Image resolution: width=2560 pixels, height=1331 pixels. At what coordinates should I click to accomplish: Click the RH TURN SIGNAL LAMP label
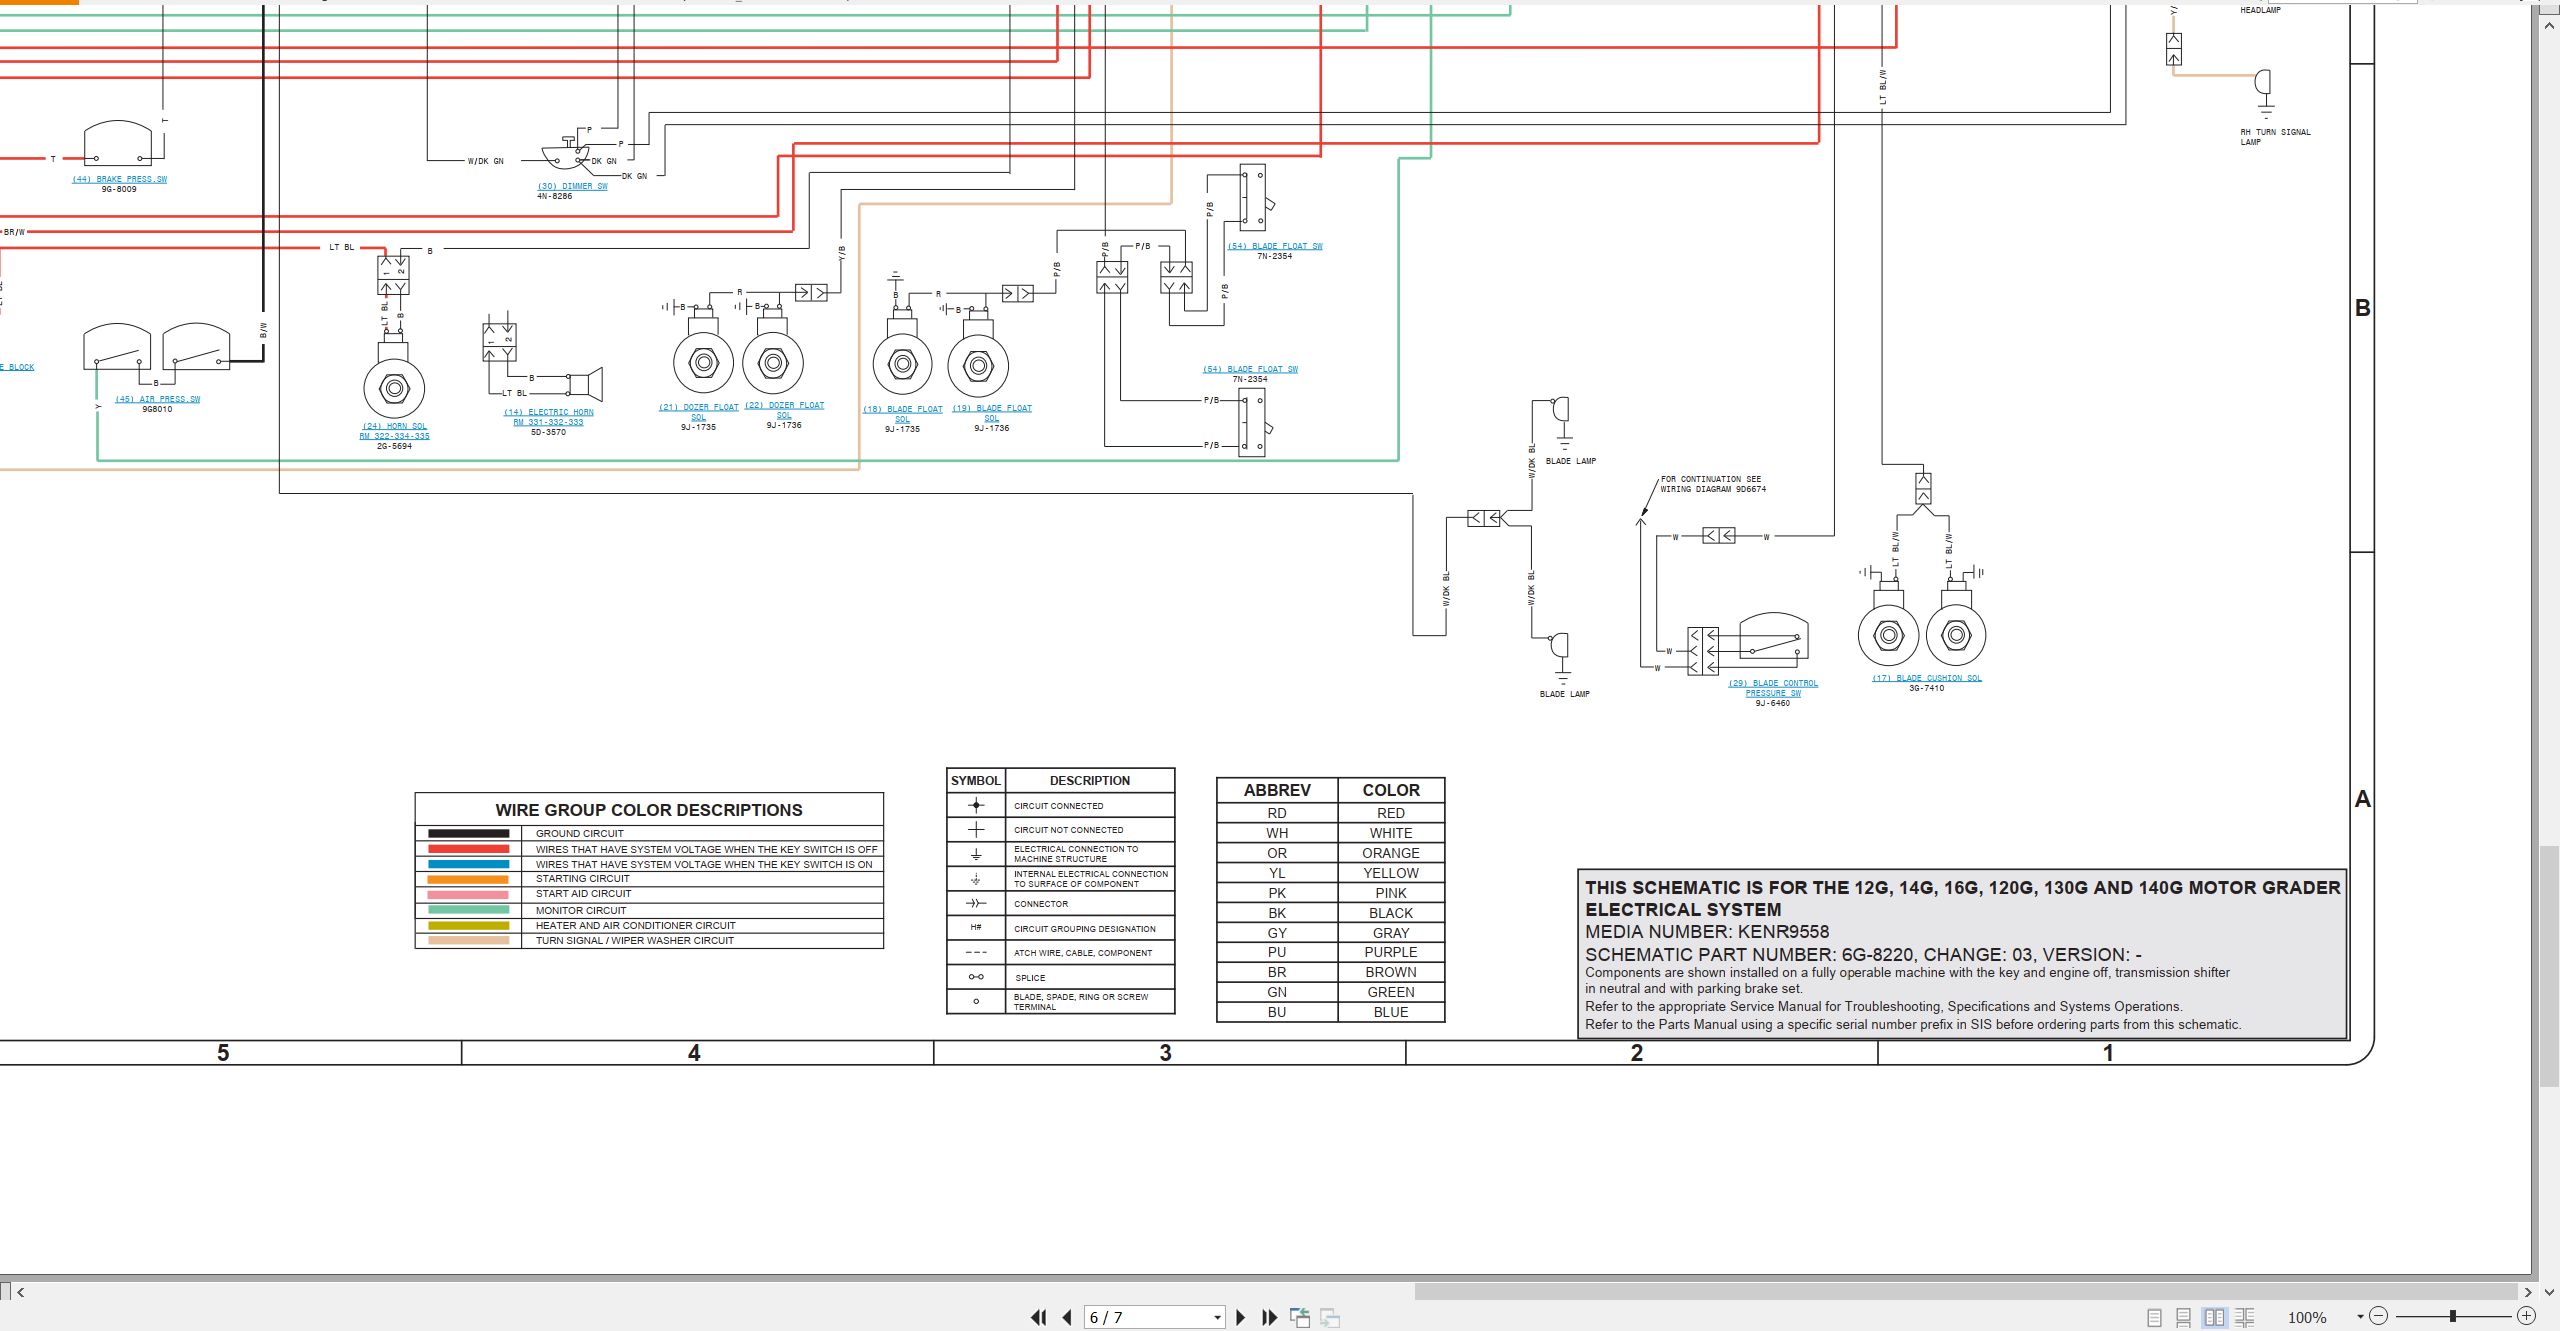click(2275, 137)
